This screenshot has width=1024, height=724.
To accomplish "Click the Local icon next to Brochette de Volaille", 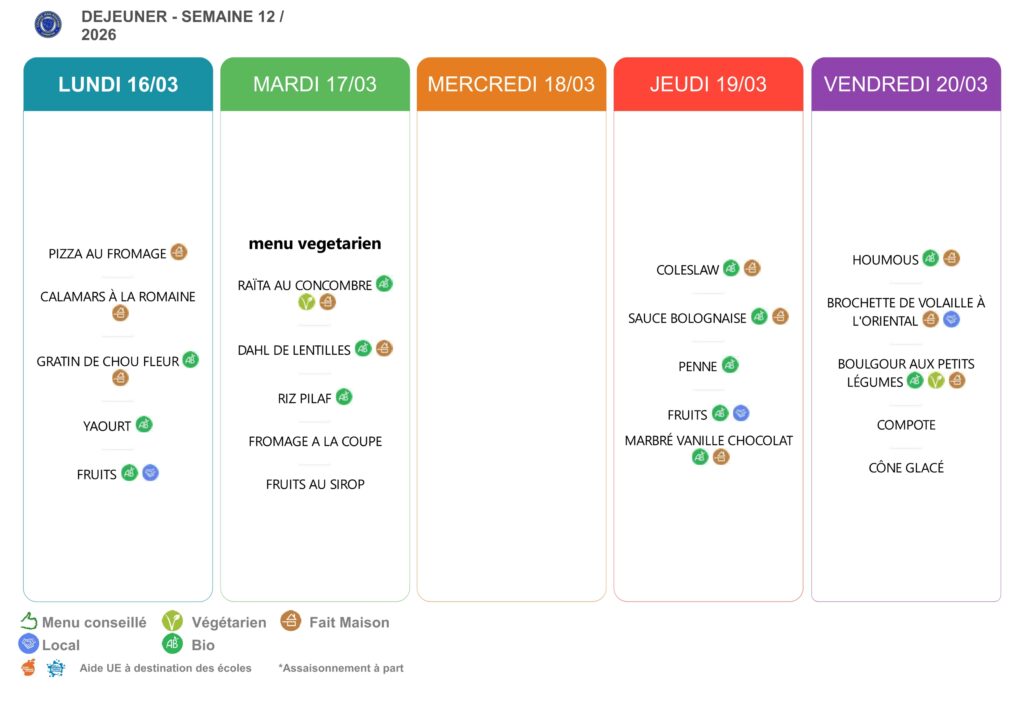I will pyautogui.click(x=951, y=319).
